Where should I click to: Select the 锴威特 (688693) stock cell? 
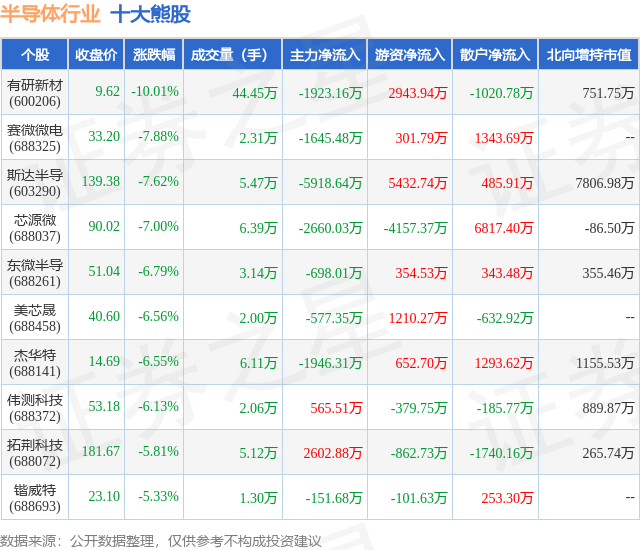[x=35, y=498]
